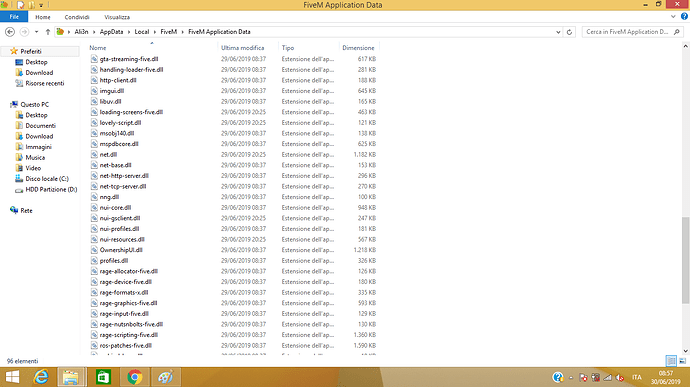Screen dimensions: 690x387
Task: Switch to the Home ribbon tab
Action: click(43, 17)
